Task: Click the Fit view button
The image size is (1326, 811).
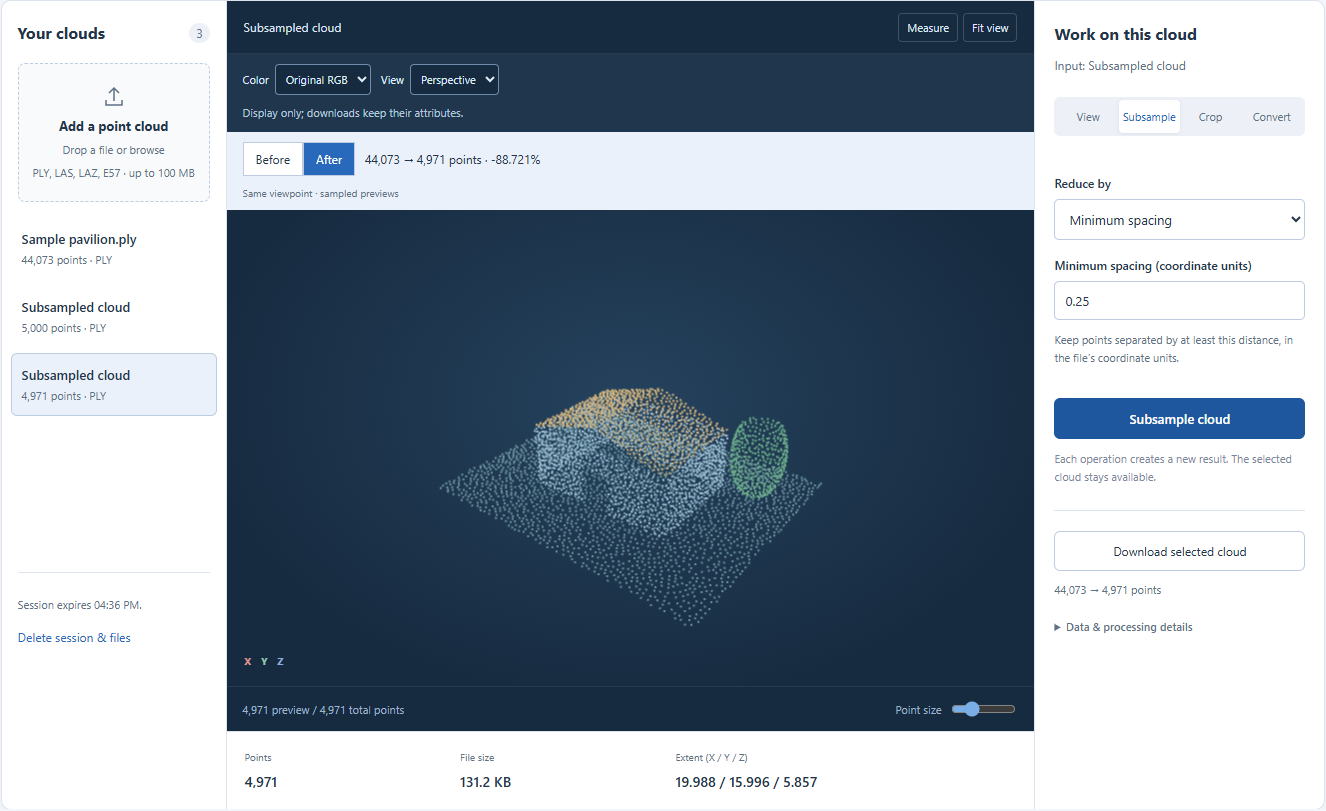Action: 990,28
